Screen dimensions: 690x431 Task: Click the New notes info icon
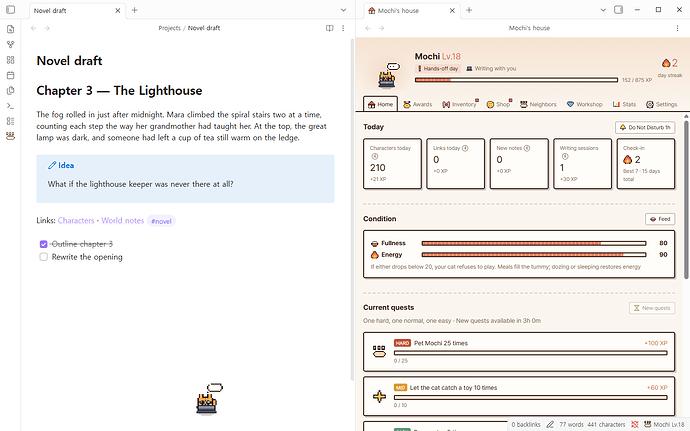pos(527,148)
